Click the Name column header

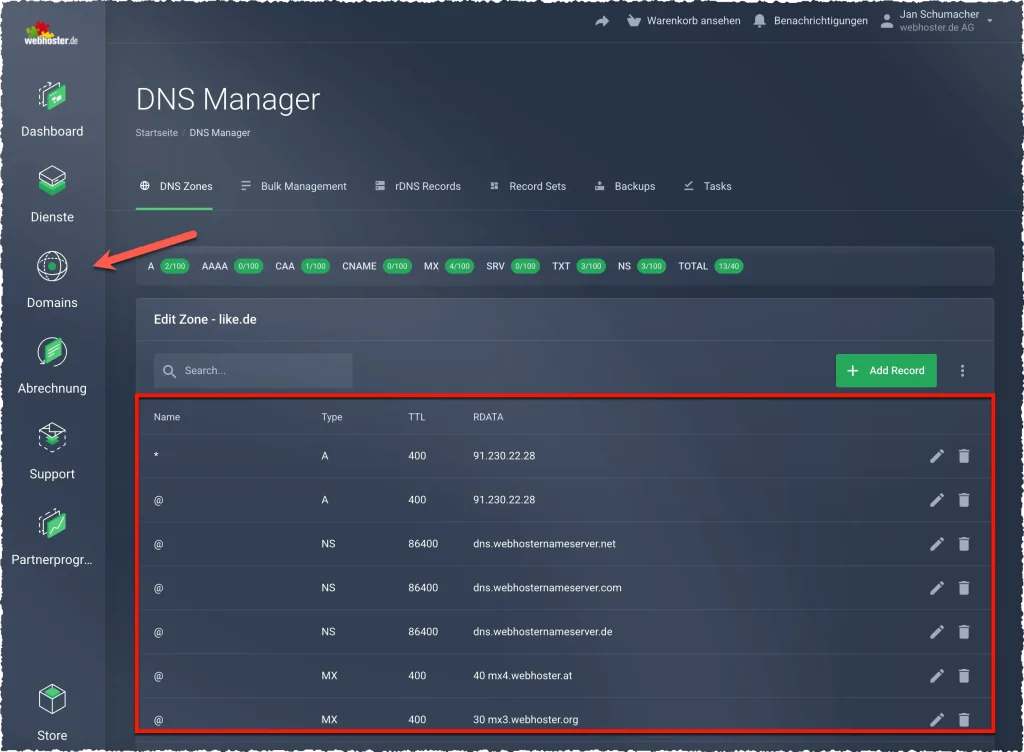[167, 417]
